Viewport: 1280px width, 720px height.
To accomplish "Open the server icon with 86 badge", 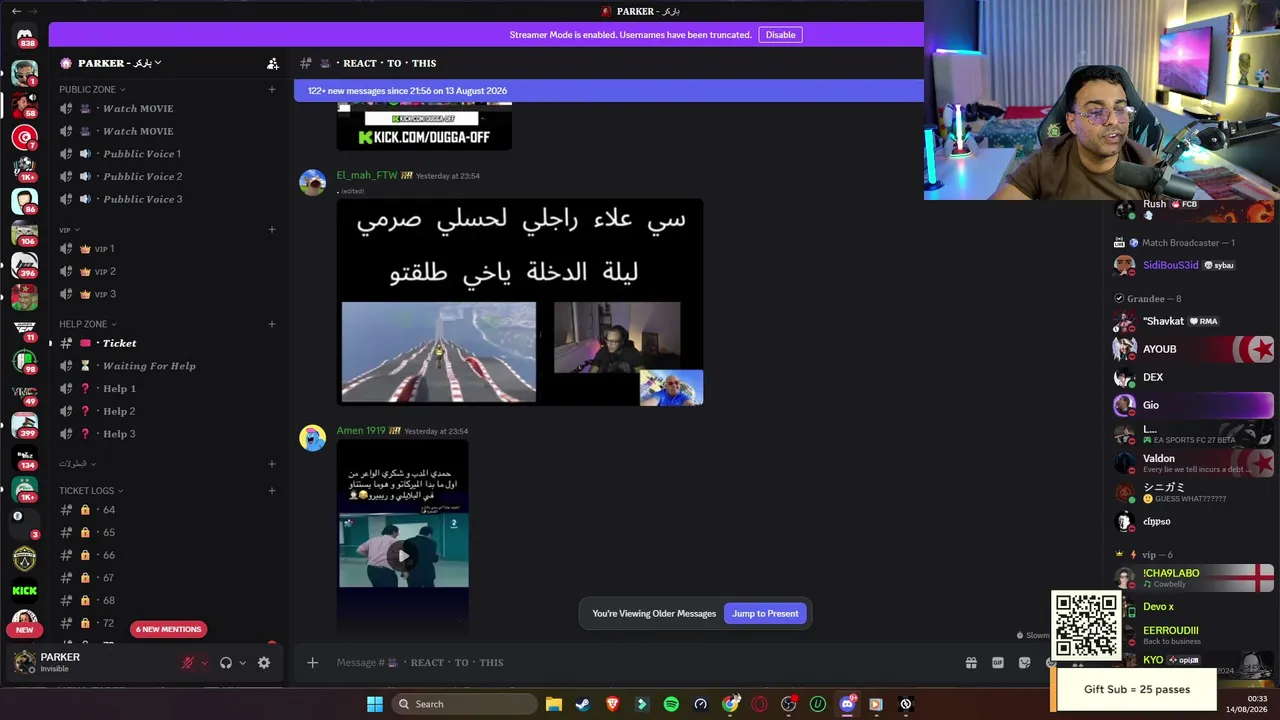I will point(25,201).
